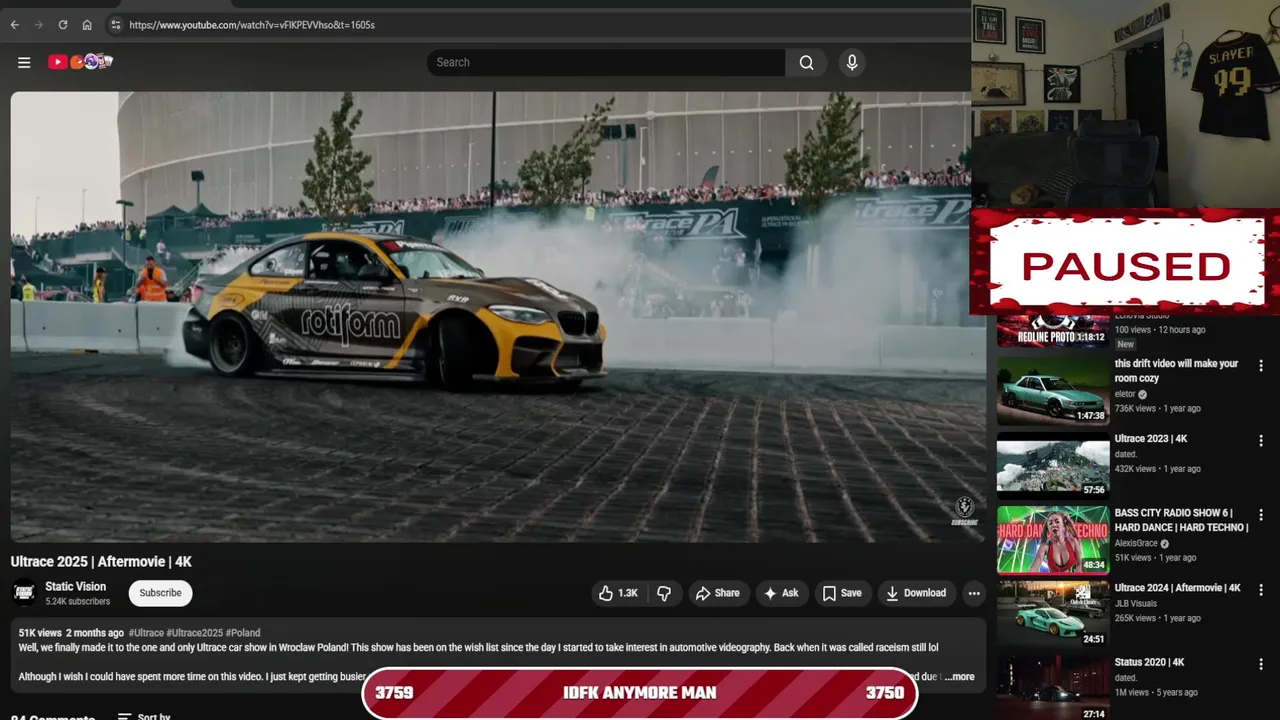Open Ultrace 2023 | 4K thumbnail
The height and width of the screenshot is (720, 1280).
pyautogui.click(x=1053, y=465)
